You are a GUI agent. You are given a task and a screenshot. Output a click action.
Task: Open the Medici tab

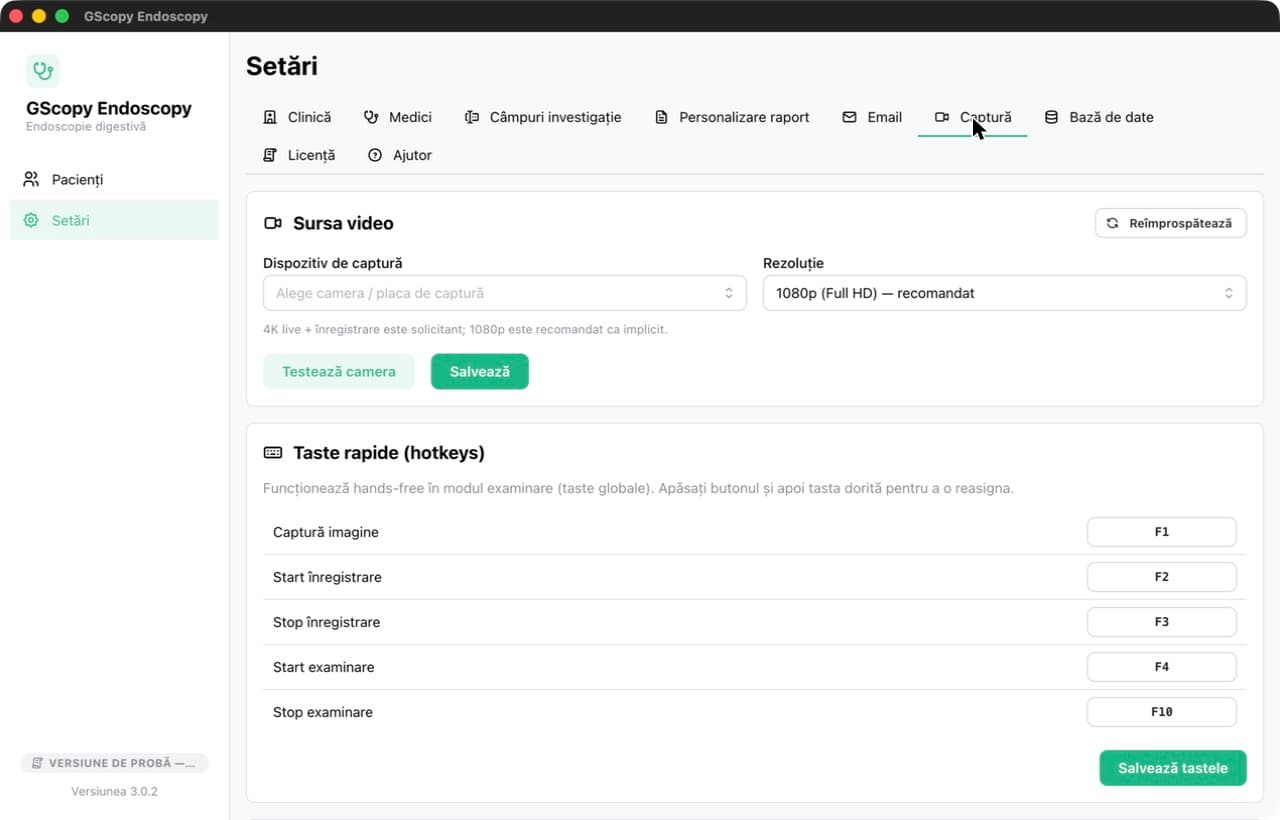tap(398, 117)
